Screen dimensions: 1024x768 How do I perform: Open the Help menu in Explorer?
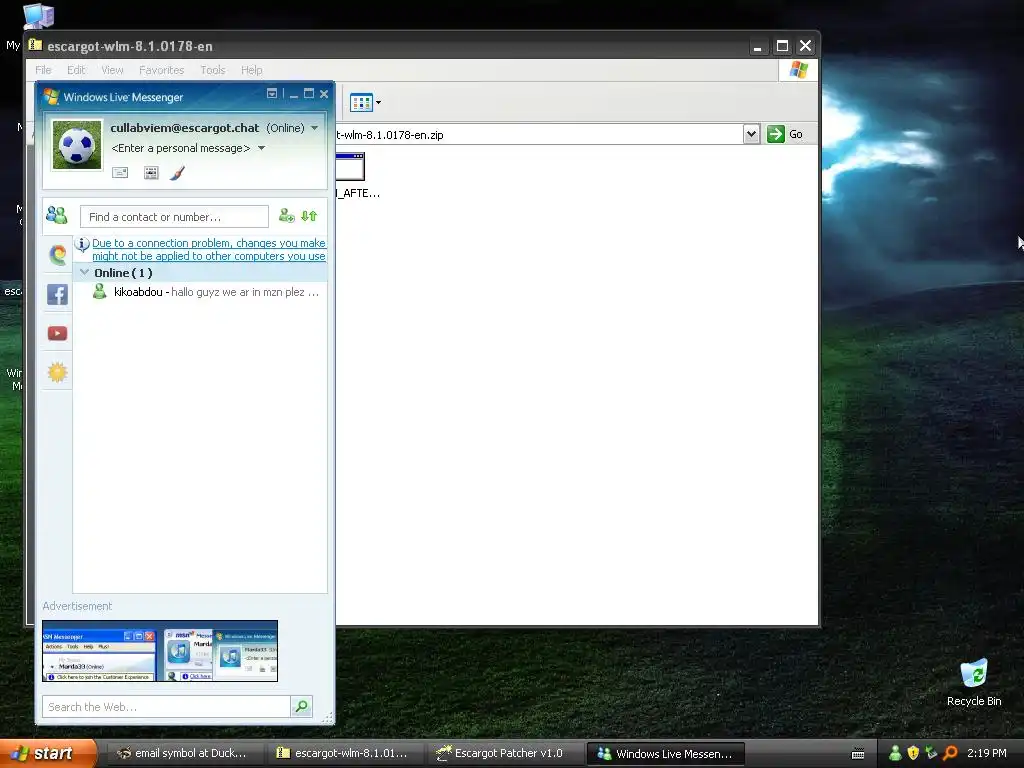point(251,70)
